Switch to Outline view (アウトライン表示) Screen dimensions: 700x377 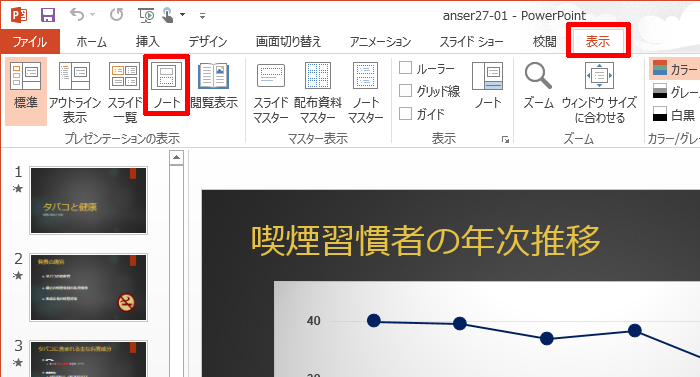pyautogui.click(x=75, y=92)
